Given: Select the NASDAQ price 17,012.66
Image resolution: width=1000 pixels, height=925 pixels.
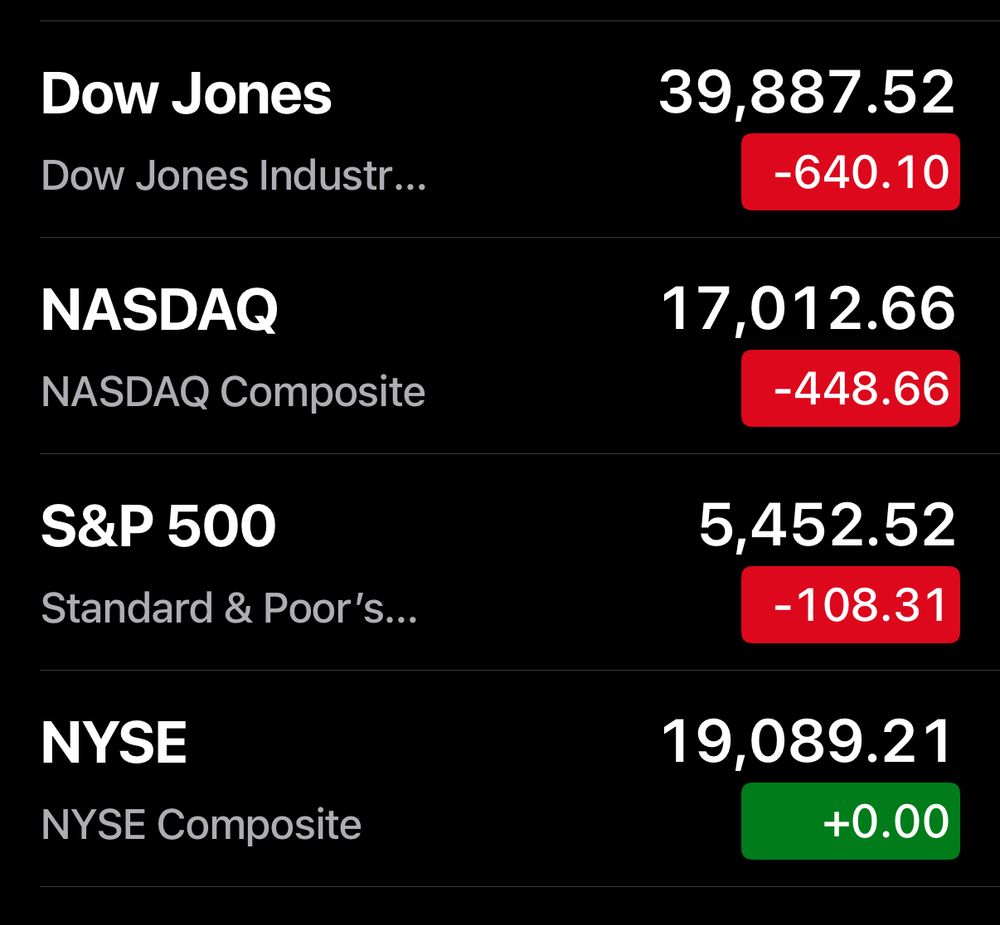Looking at the screenshot, I should point(809,310).
